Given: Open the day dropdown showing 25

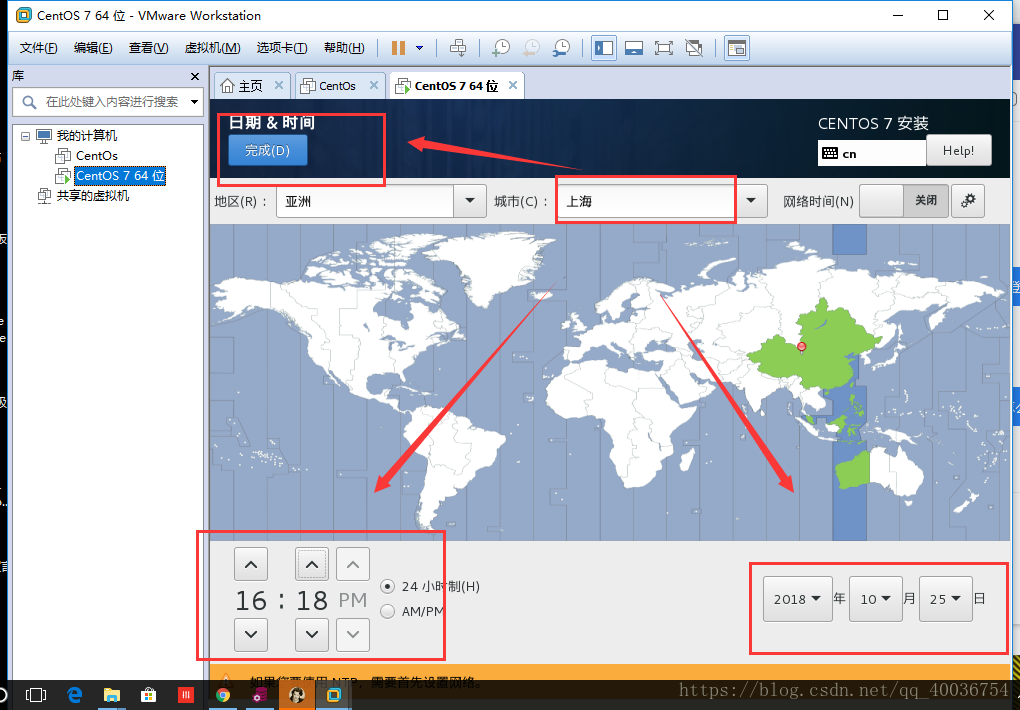Looking at the screenshot, I should tap(946, 599).
